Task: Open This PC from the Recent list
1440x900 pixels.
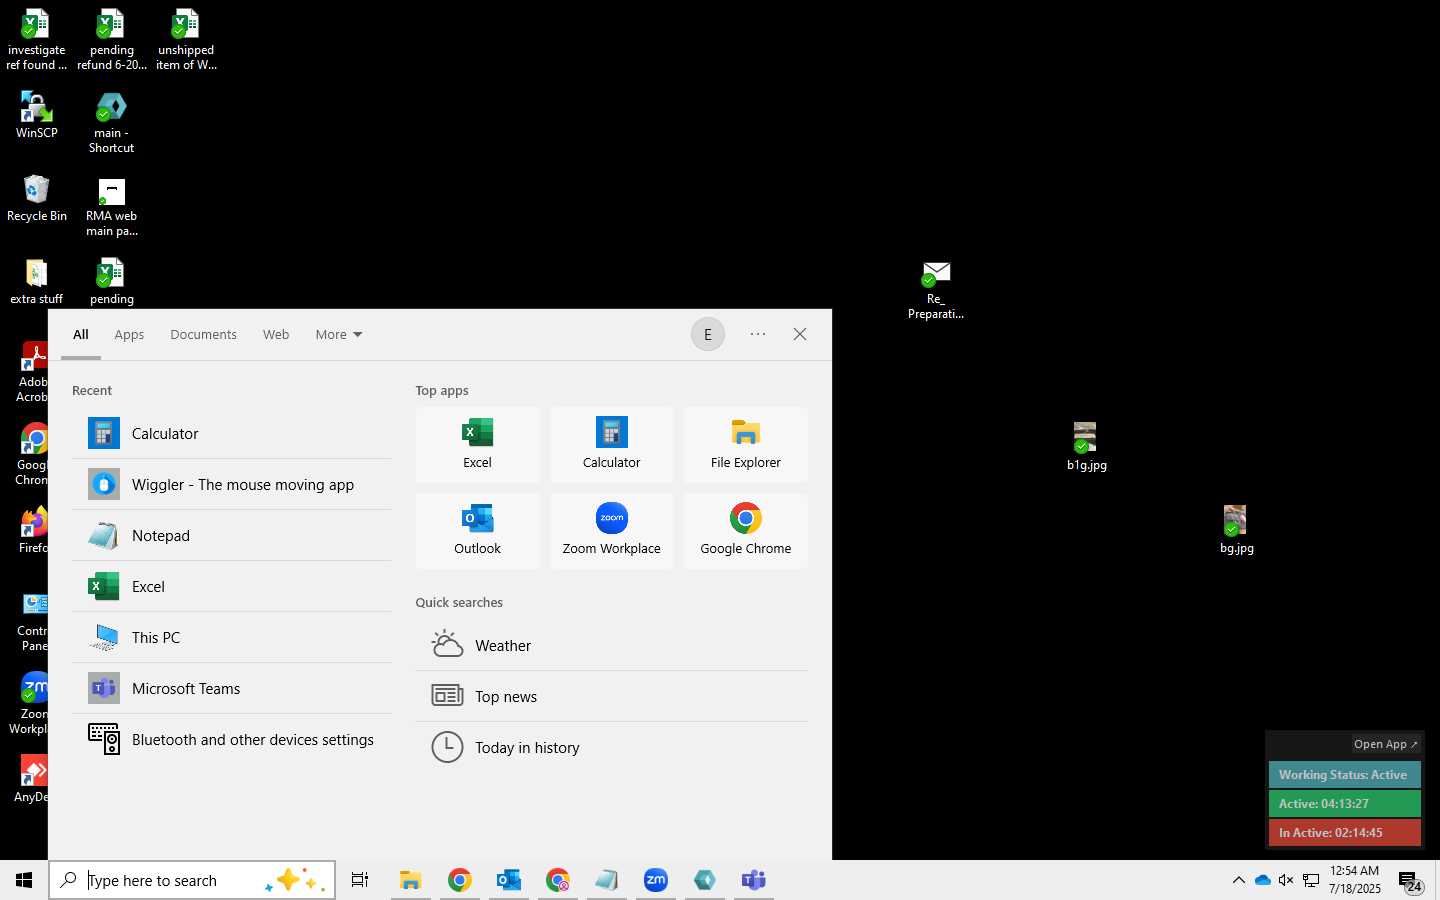Action: 231,638
